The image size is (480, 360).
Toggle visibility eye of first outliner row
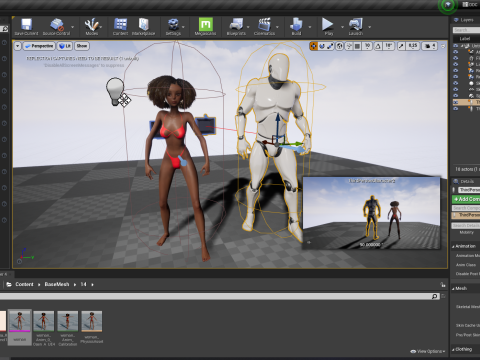(x=456, y=45)
